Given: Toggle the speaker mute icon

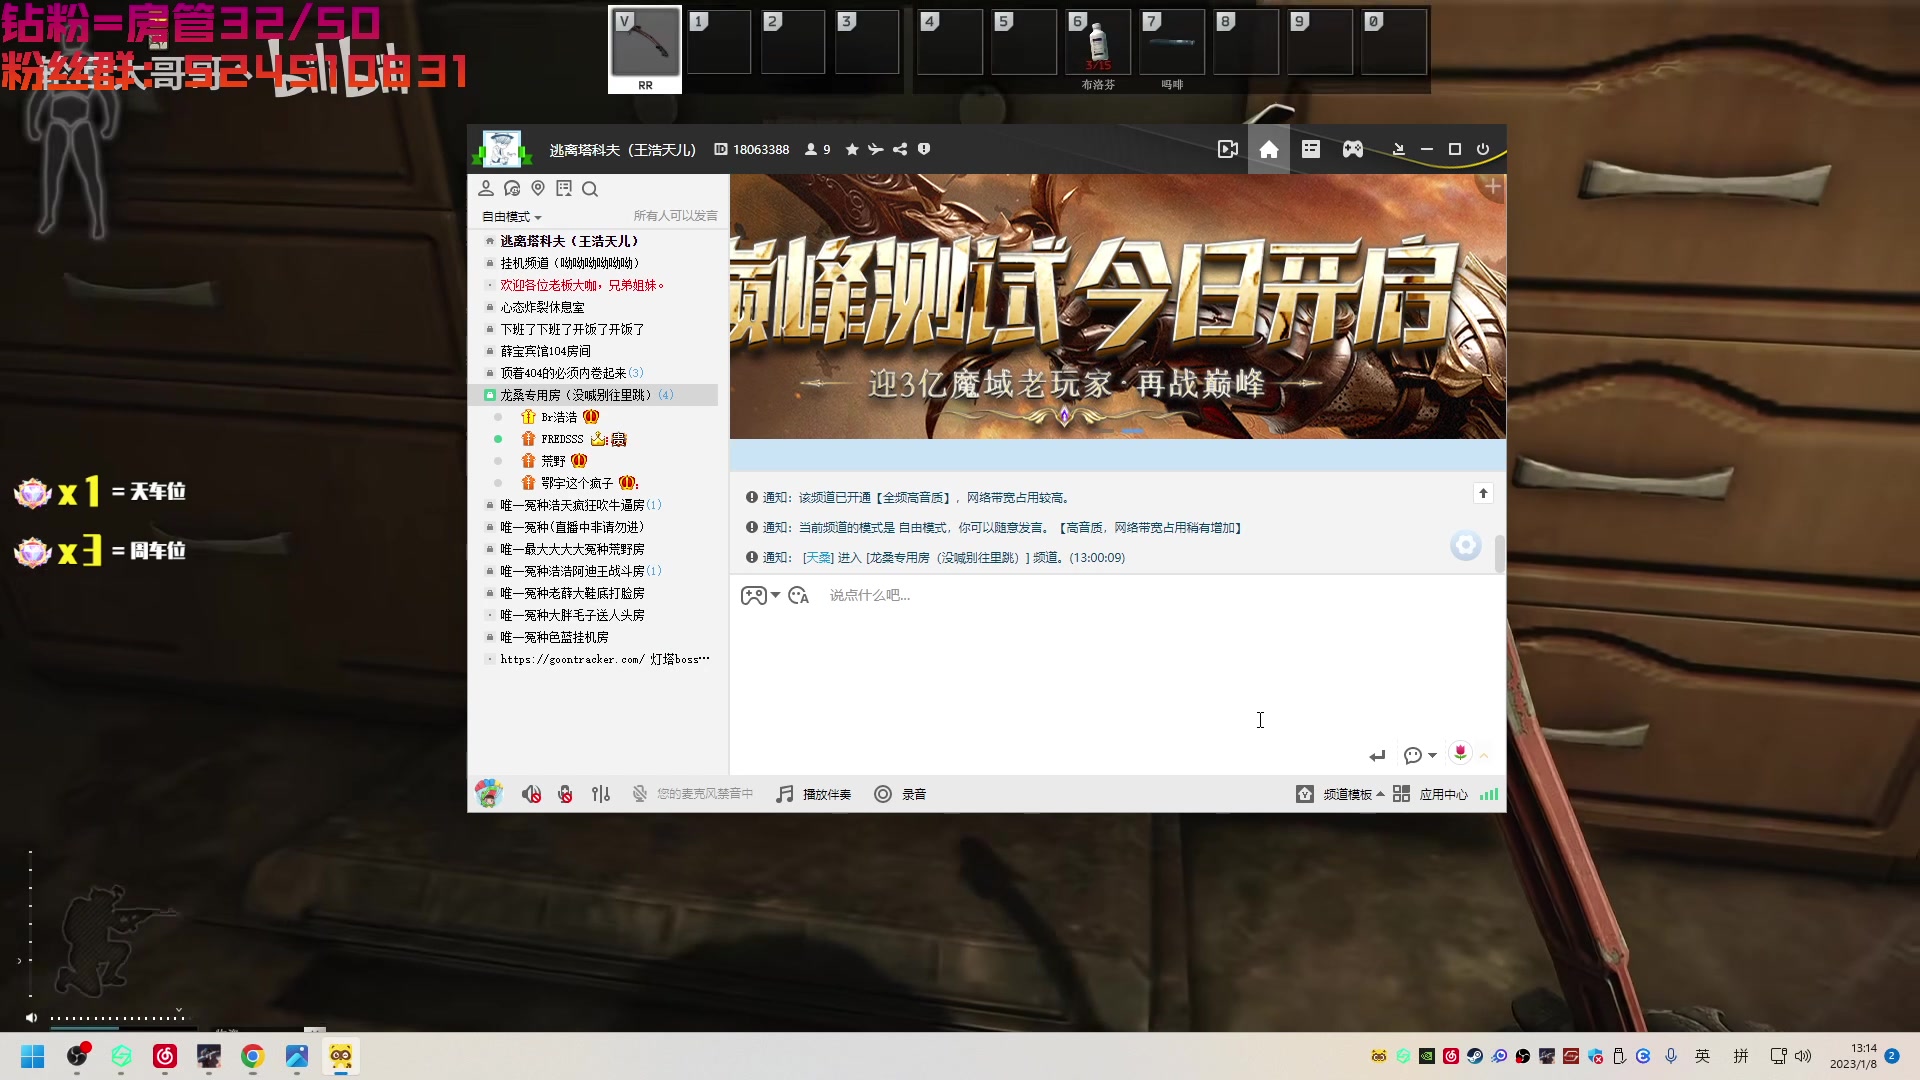Looking at the screenshot, I should click(531, 794).
